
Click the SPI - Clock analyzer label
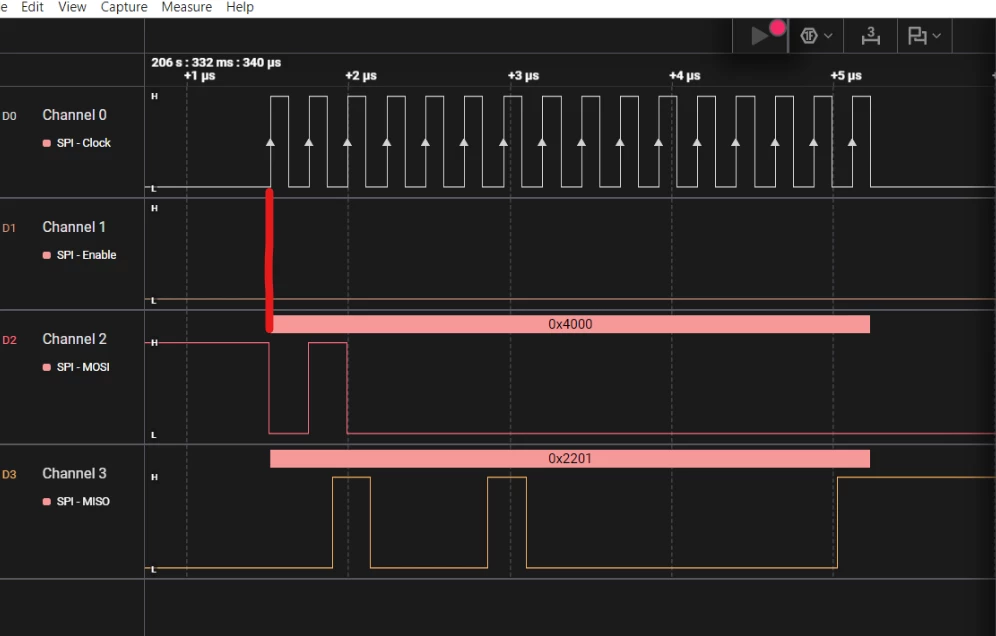tap(84, 143)
